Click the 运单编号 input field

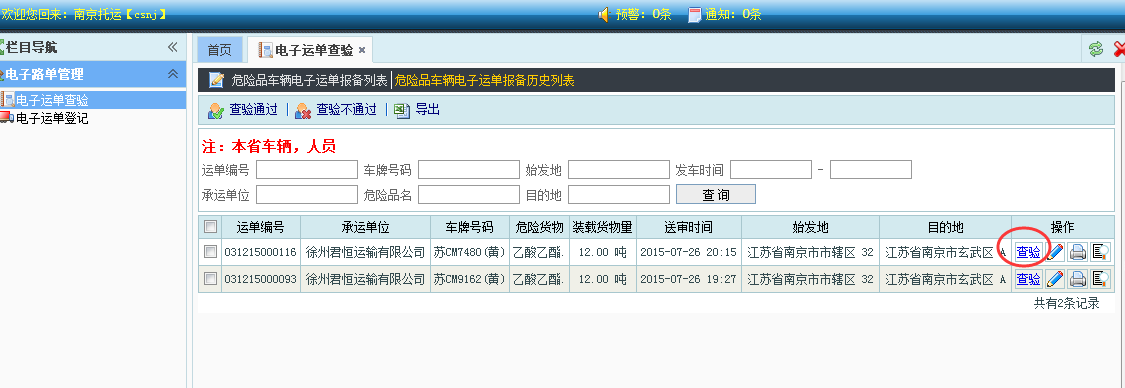[x=306, y=170]
